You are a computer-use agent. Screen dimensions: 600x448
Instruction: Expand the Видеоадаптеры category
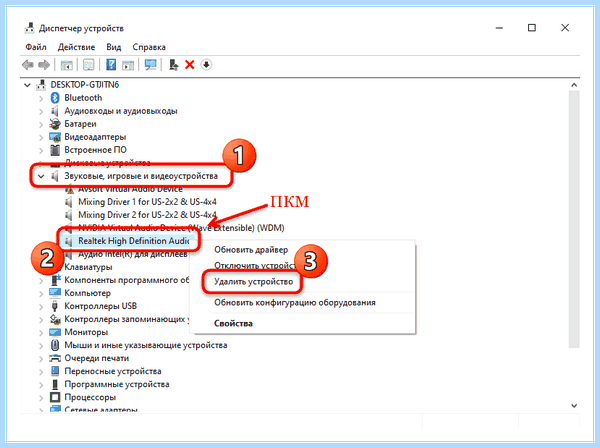tap(41, 137)
